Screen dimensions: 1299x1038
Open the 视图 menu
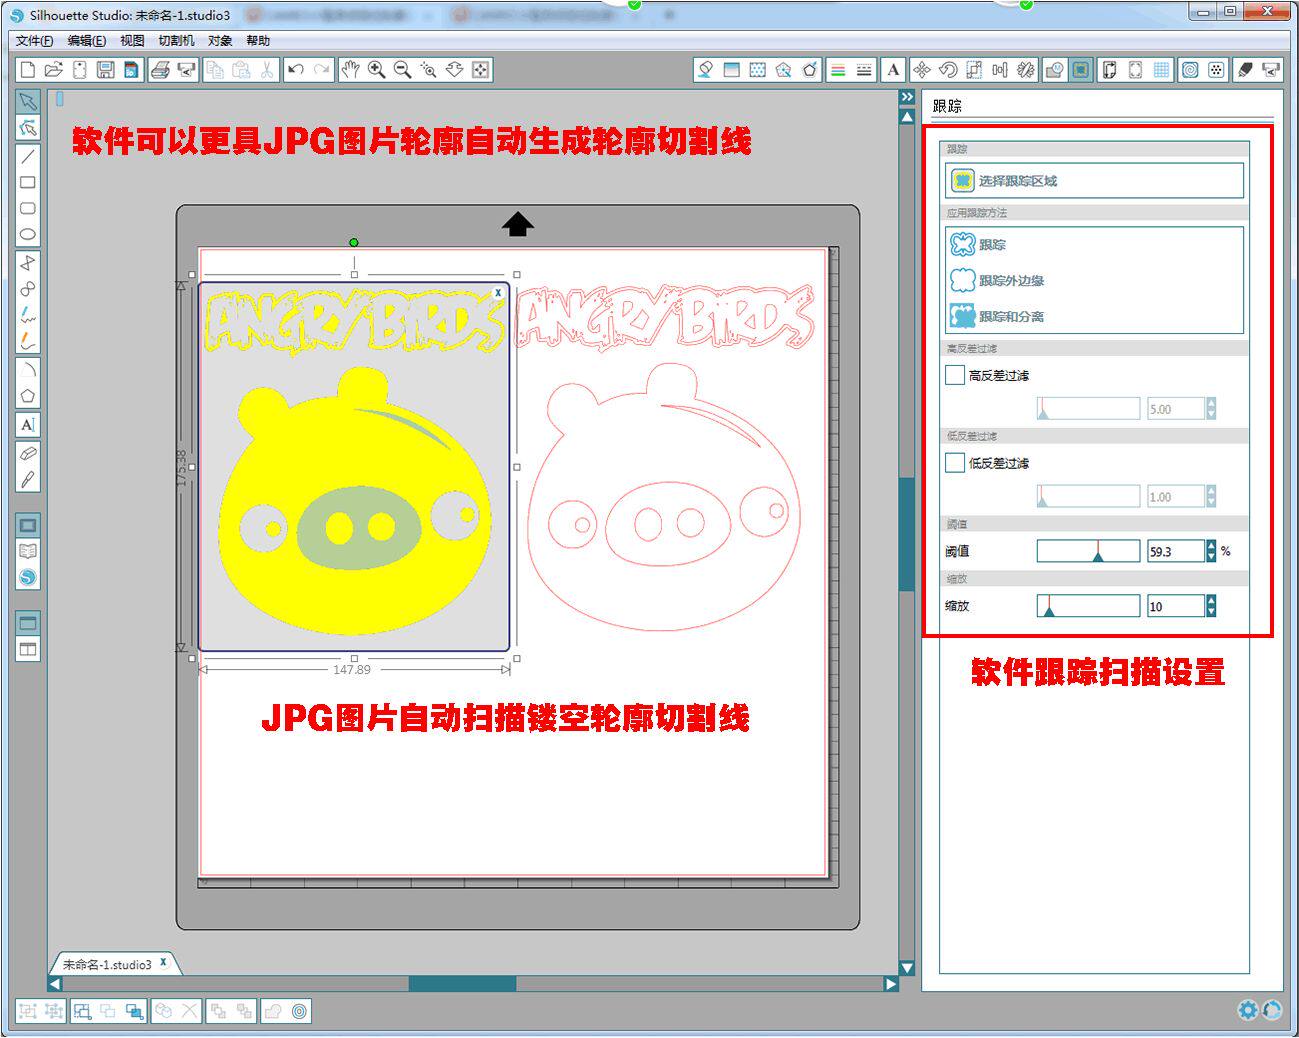(132, 41)
